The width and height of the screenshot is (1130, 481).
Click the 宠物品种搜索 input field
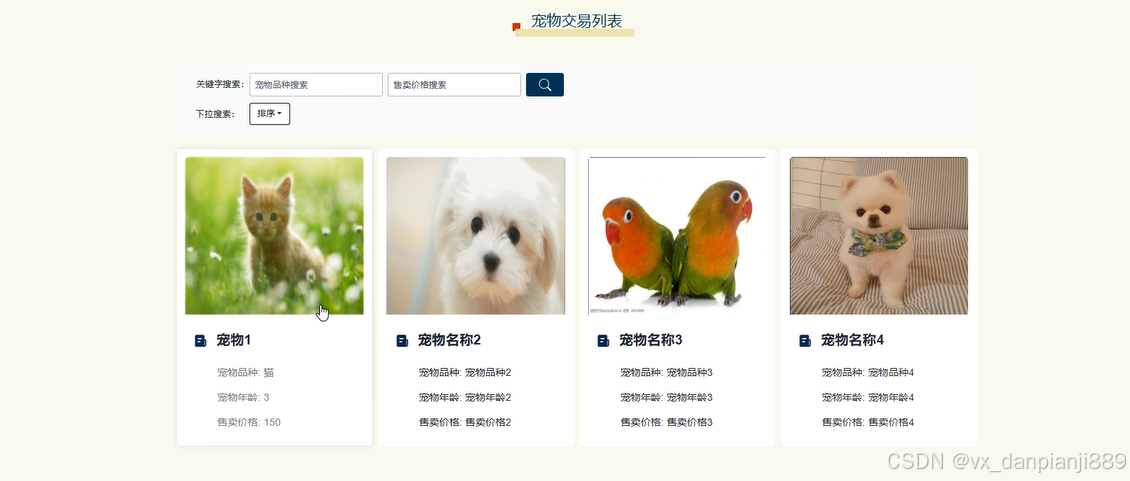[316, 84]
